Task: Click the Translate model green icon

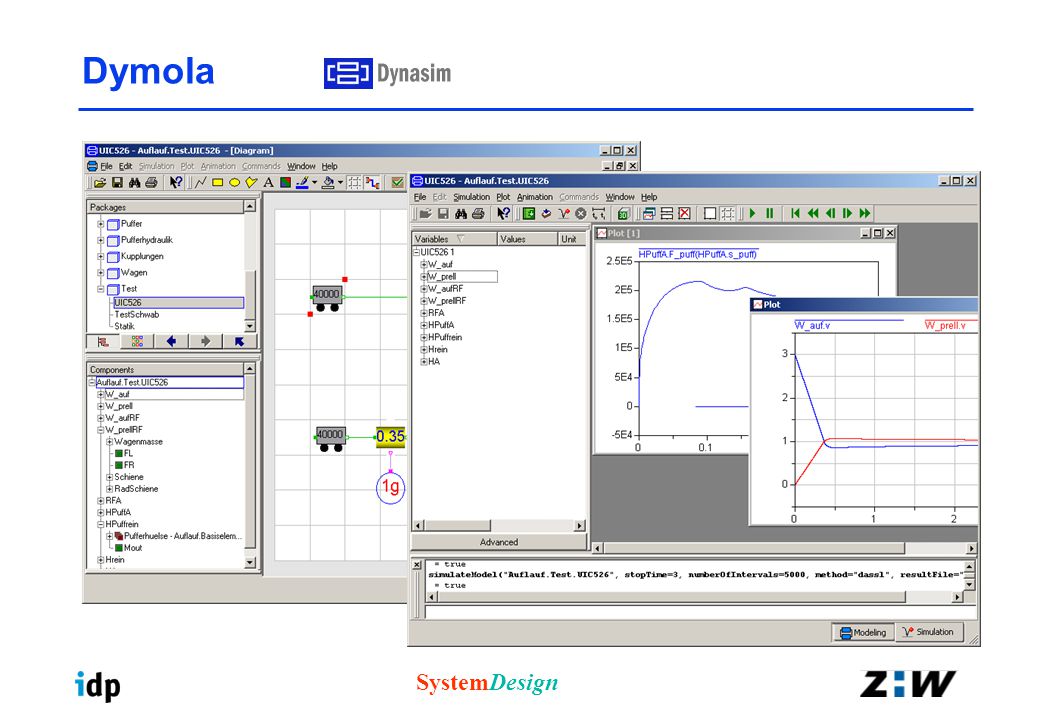Action: tap(529, 213)
